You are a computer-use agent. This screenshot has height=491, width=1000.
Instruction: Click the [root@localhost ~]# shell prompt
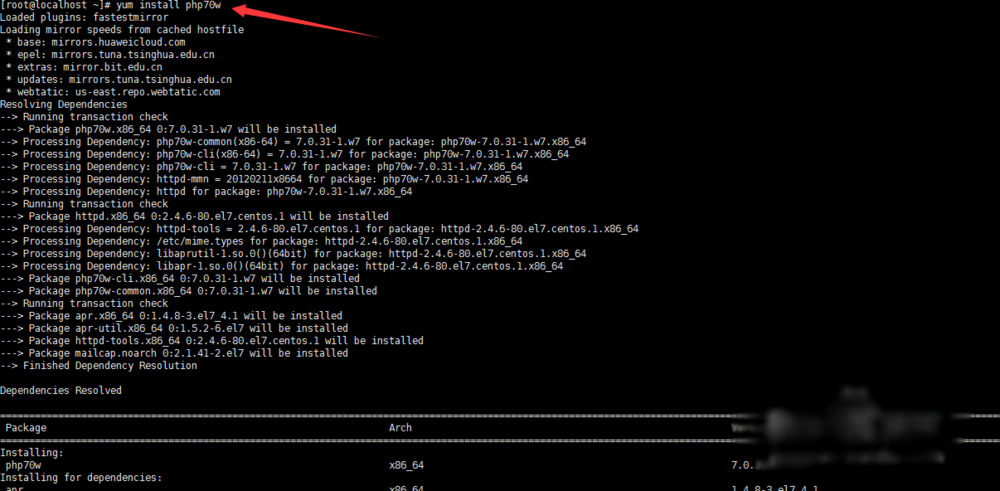[x=54, y=6]
